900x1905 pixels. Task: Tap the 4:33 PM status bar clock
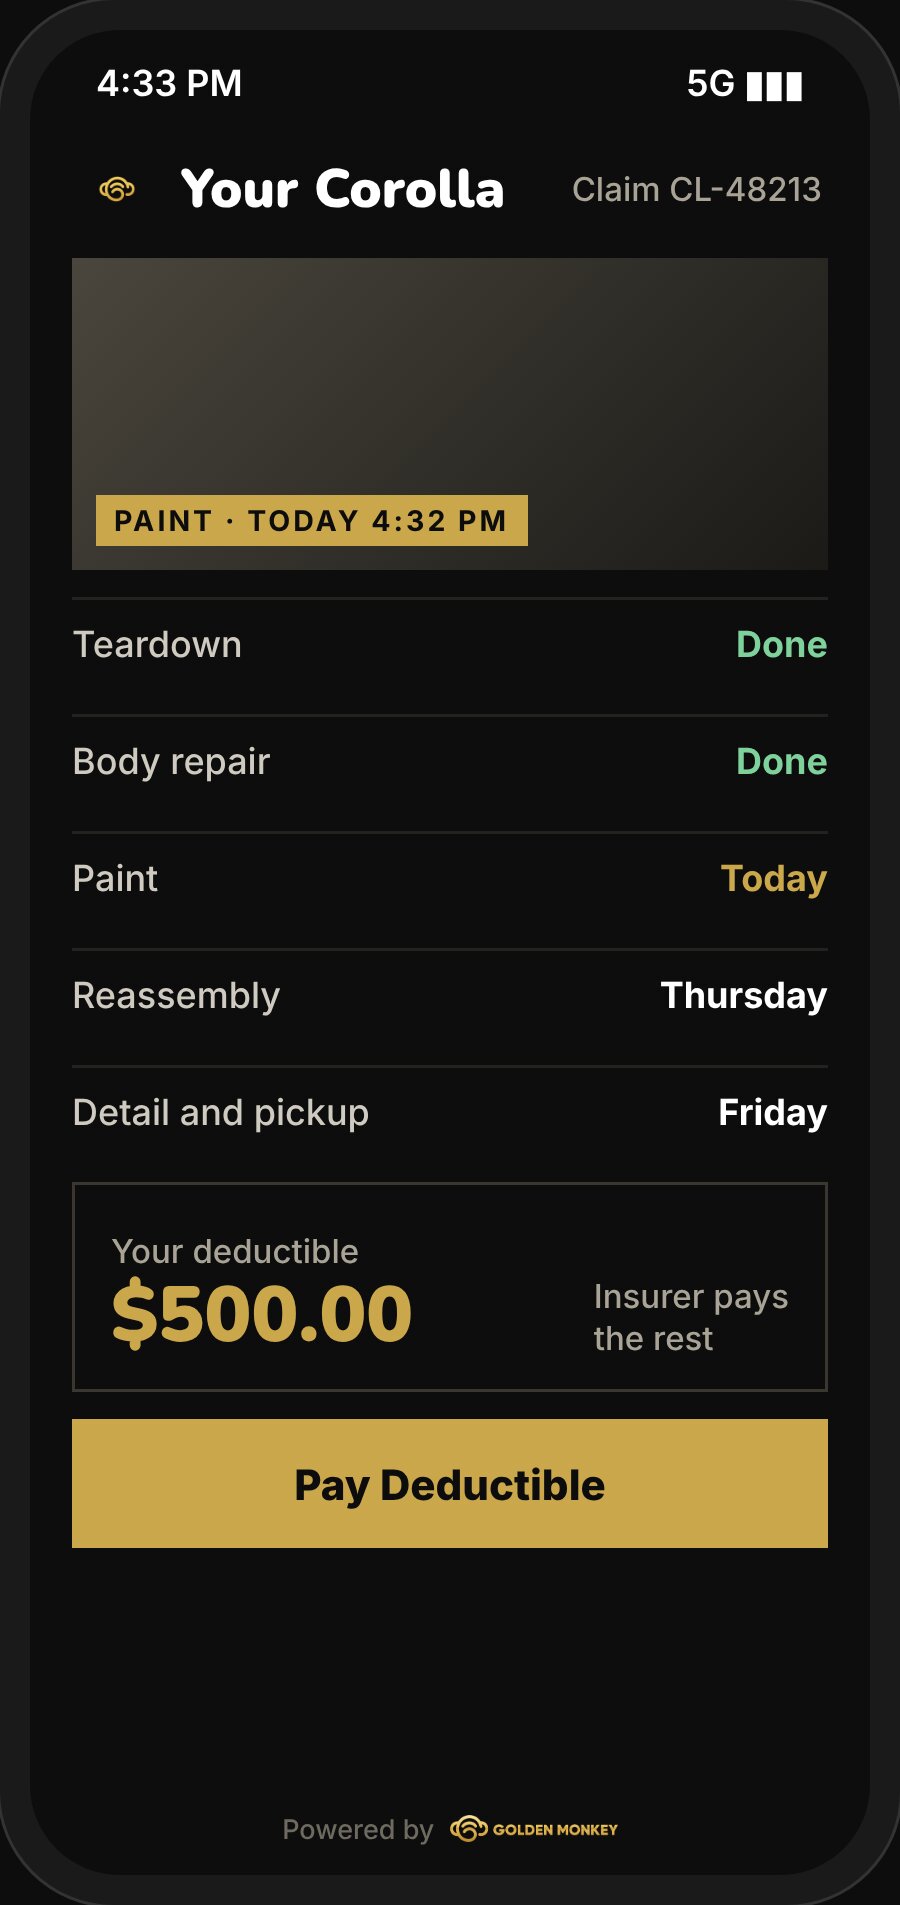(x=170, y=84)
